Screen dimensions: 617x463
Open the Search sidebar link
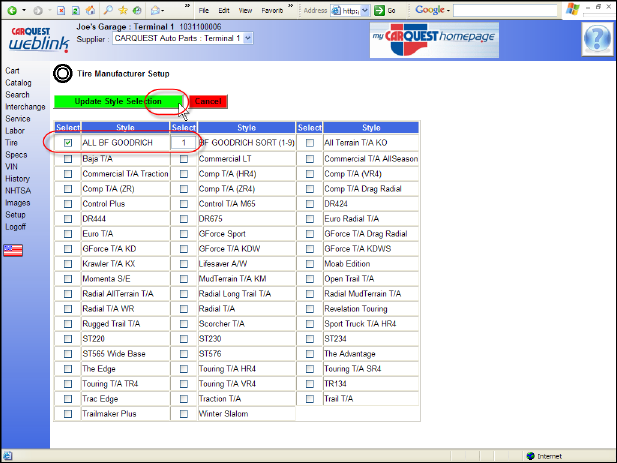pos(17,95)
